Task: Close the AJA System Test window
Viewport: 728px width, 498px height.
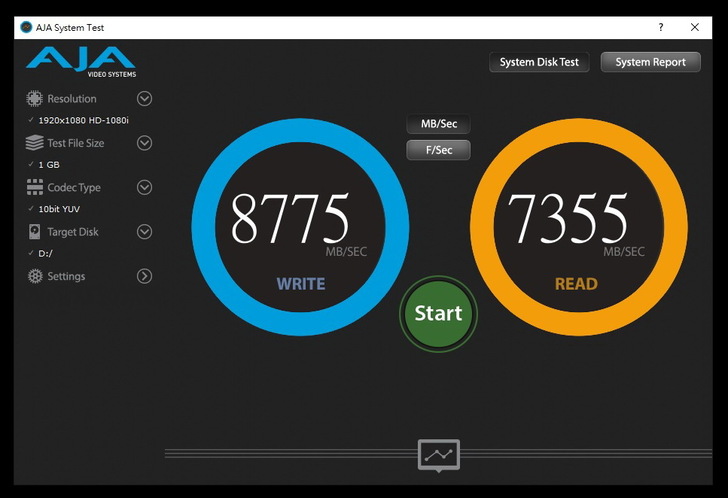Action: (x=695, y=27)
